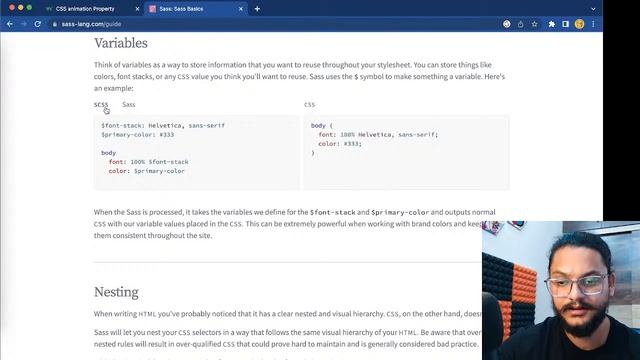Reload the sass-lang.com page
Screen dimensions: 640x360
pyautogui.click(x=38, y=24)
